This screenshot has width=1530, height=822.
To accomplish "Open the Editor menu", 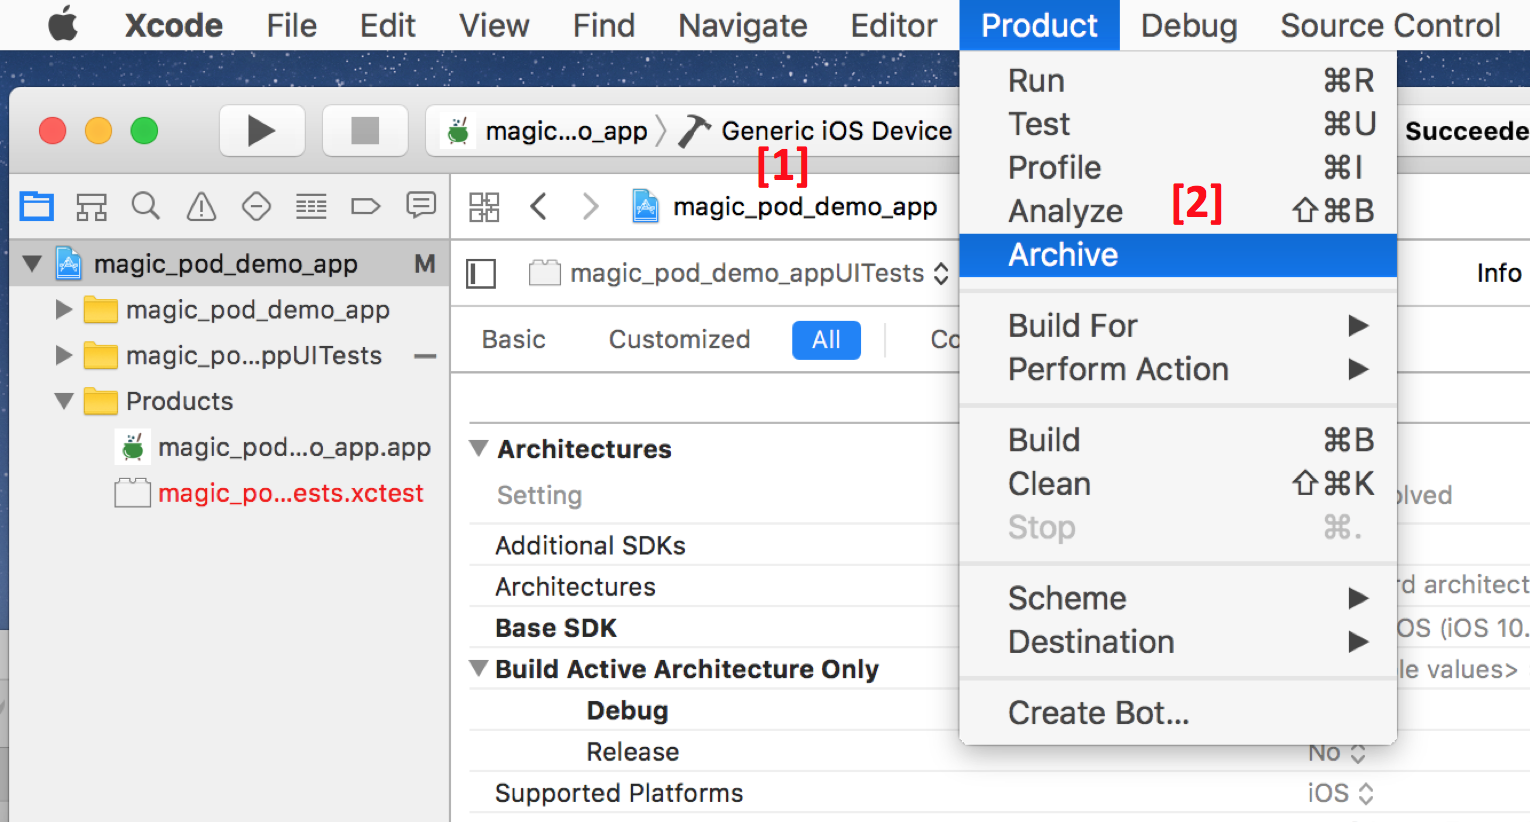I will tap(894, 25).
